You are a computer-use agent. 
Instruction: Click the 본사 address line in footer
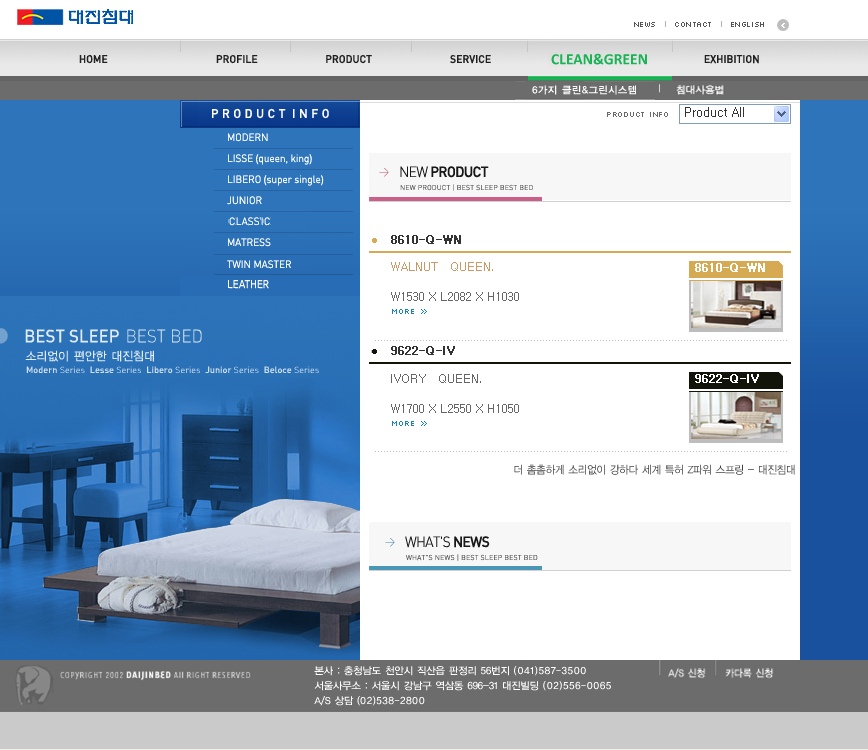(450, 671)
